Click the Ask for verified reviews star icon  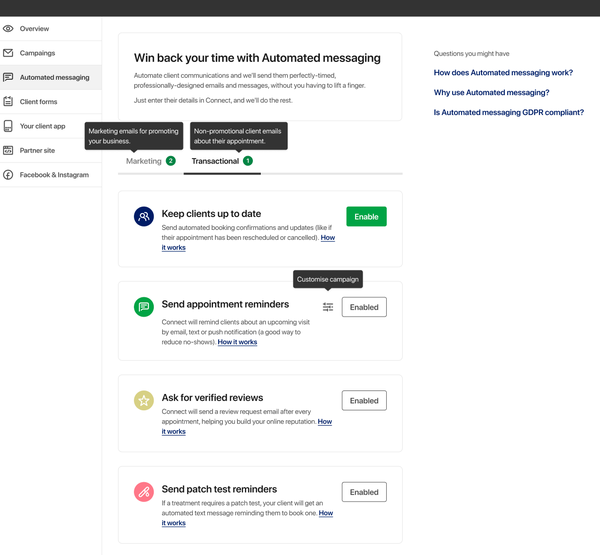pos(144,400)
